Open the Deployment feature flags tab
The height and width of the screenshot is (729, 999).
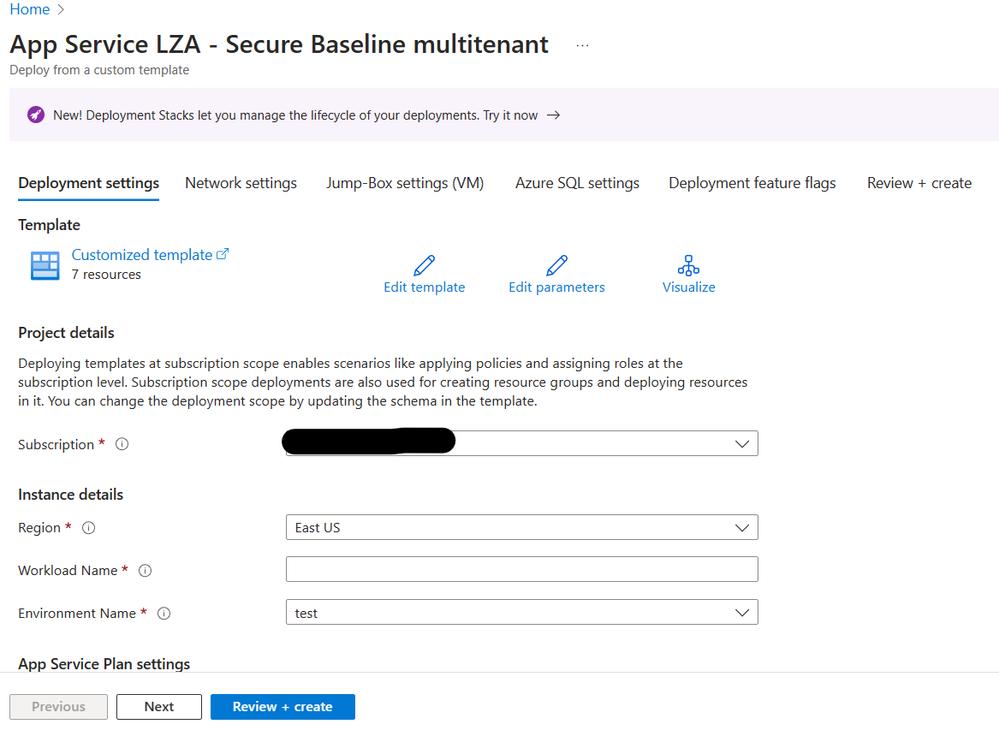click(x=752, y=183)
